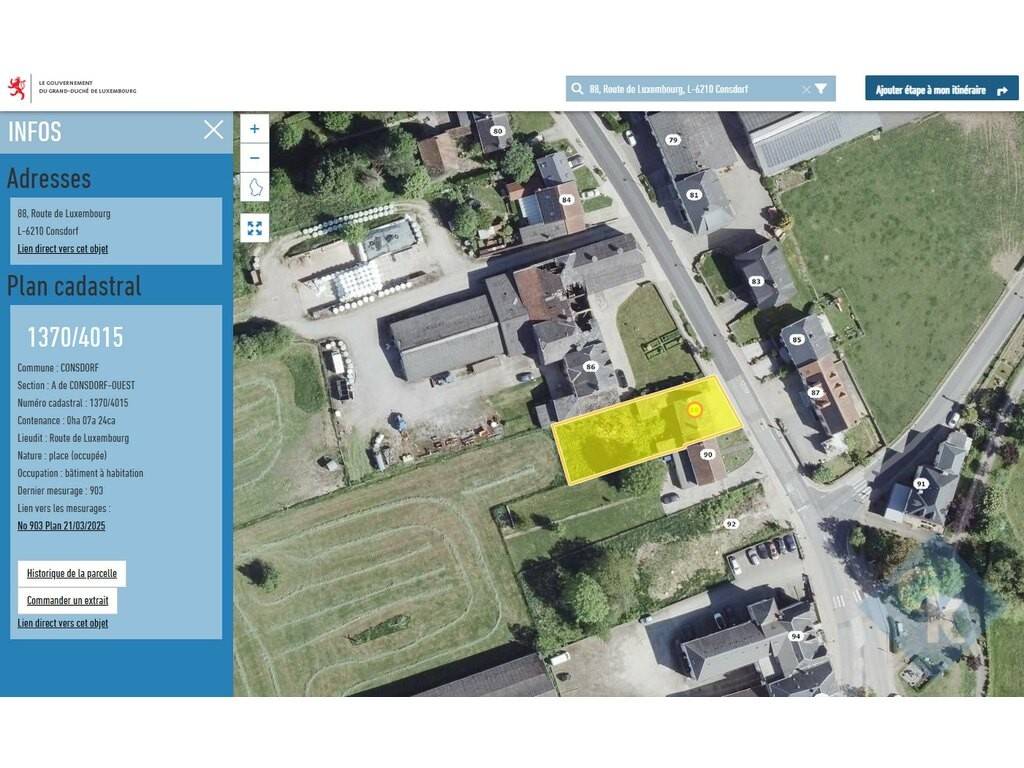Select house number 86 label on map

[x=591, y=367]
